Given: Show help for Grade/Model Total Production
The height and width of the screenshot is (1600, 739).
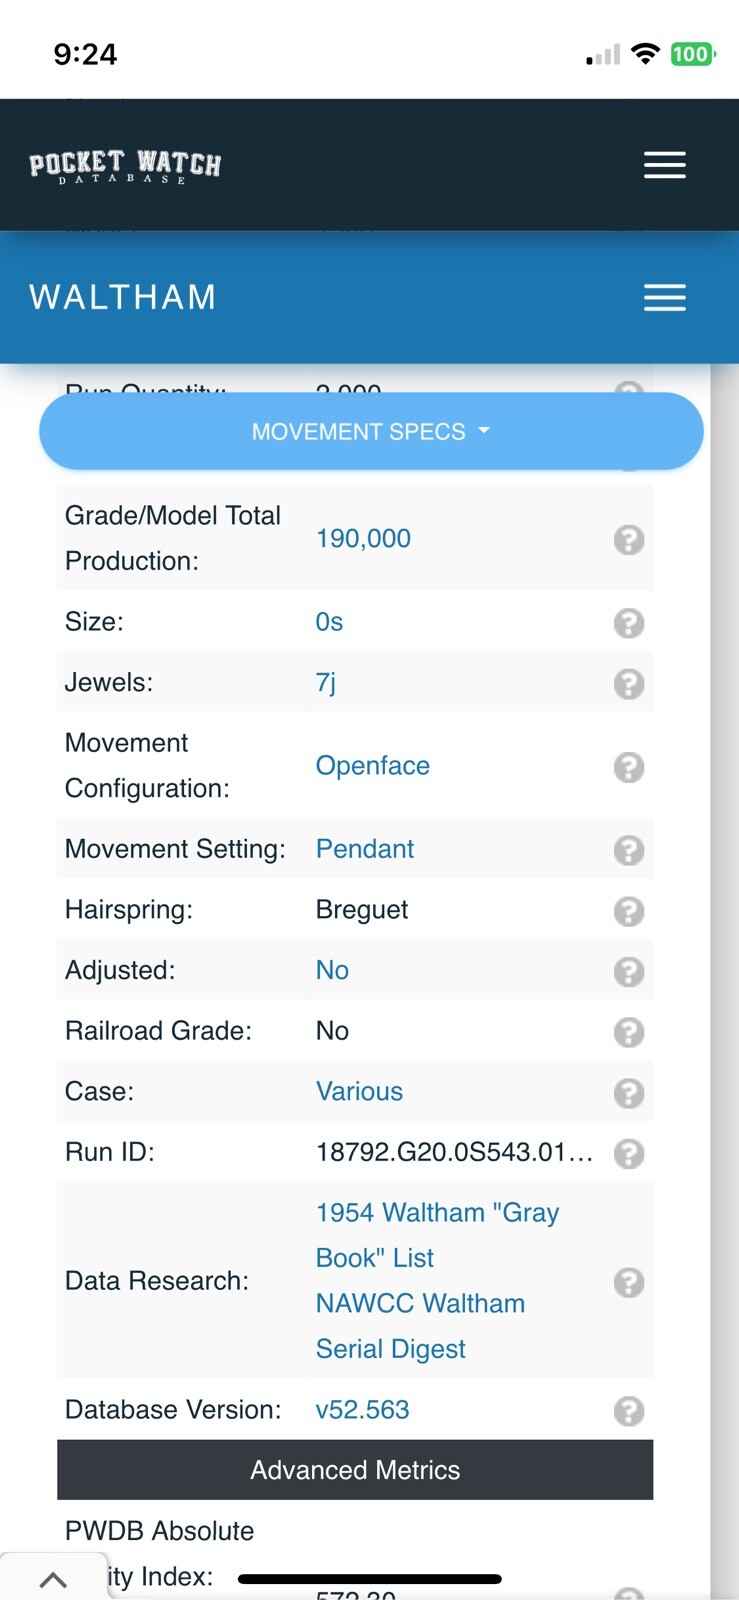Looking at the screenshot, I should pyautogui.click(x=628, y=540).
